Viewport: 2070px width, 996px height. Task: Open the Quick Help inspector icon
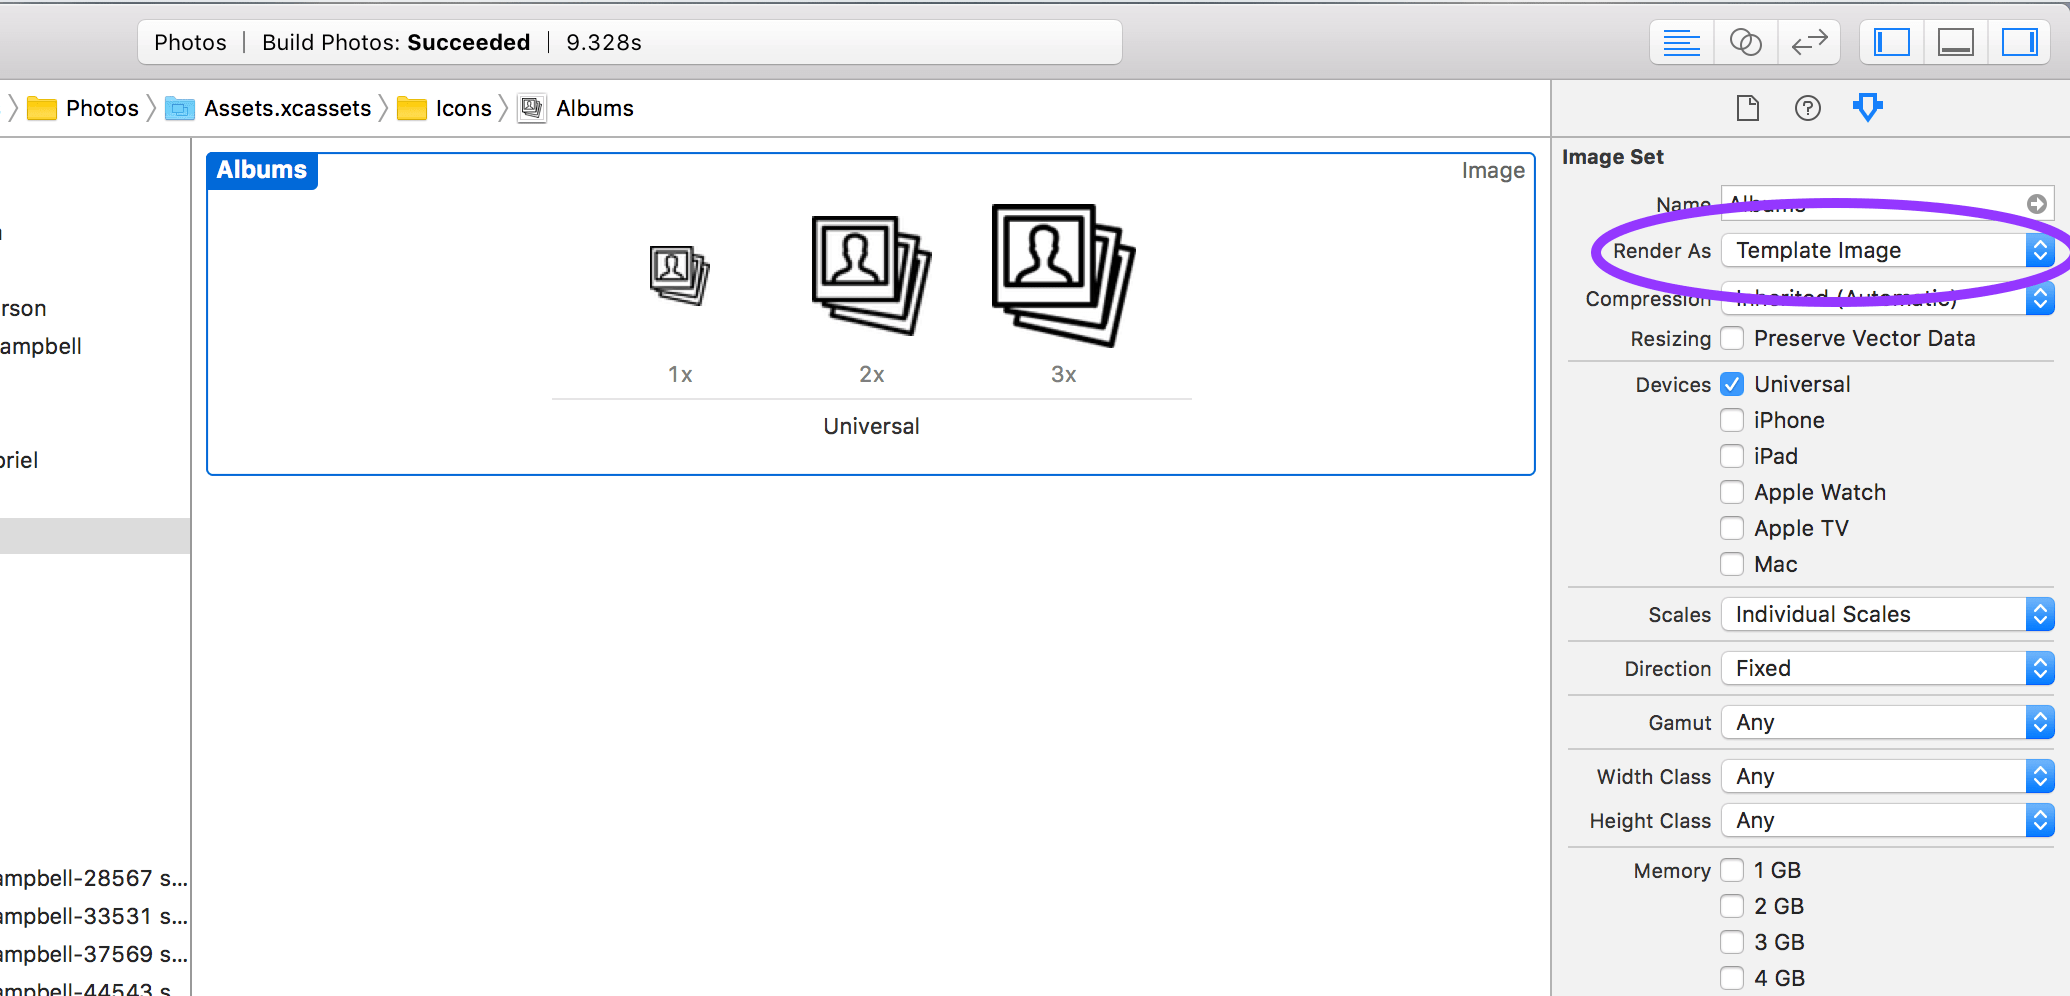(1808, 107)
